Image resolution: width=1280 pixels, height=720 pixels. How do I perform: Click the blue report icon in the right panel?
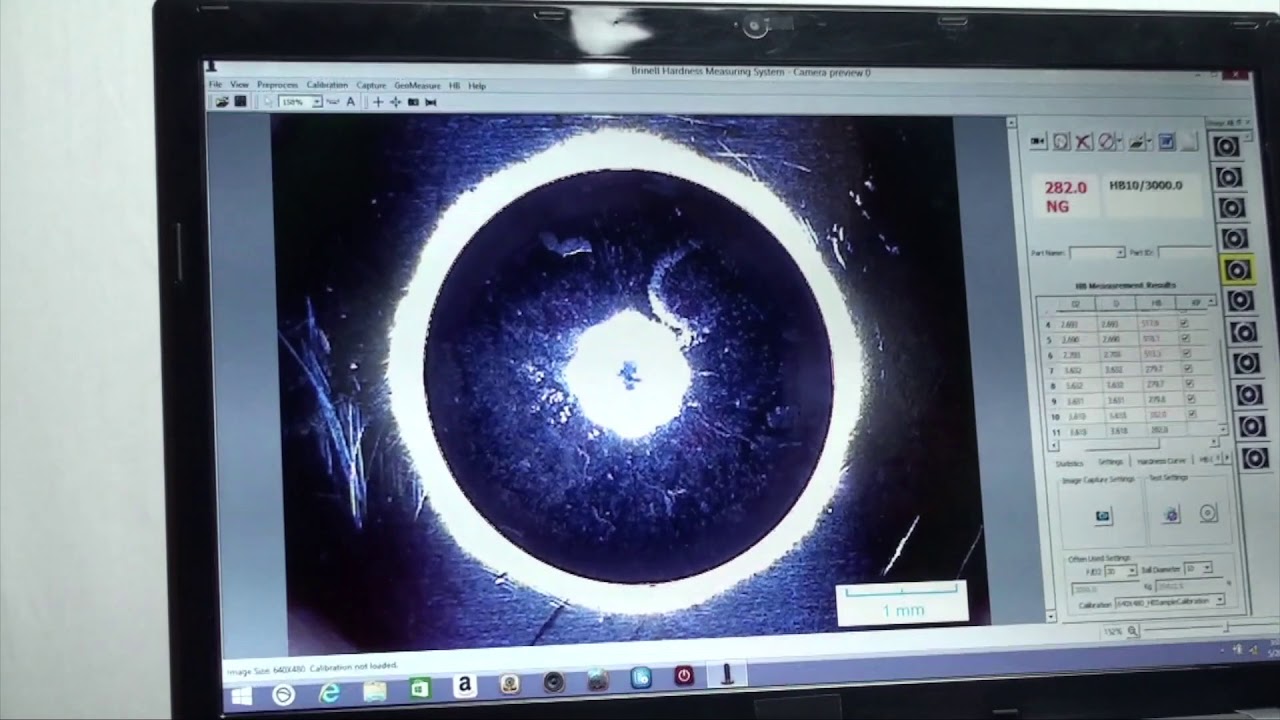click(1166, 143)
